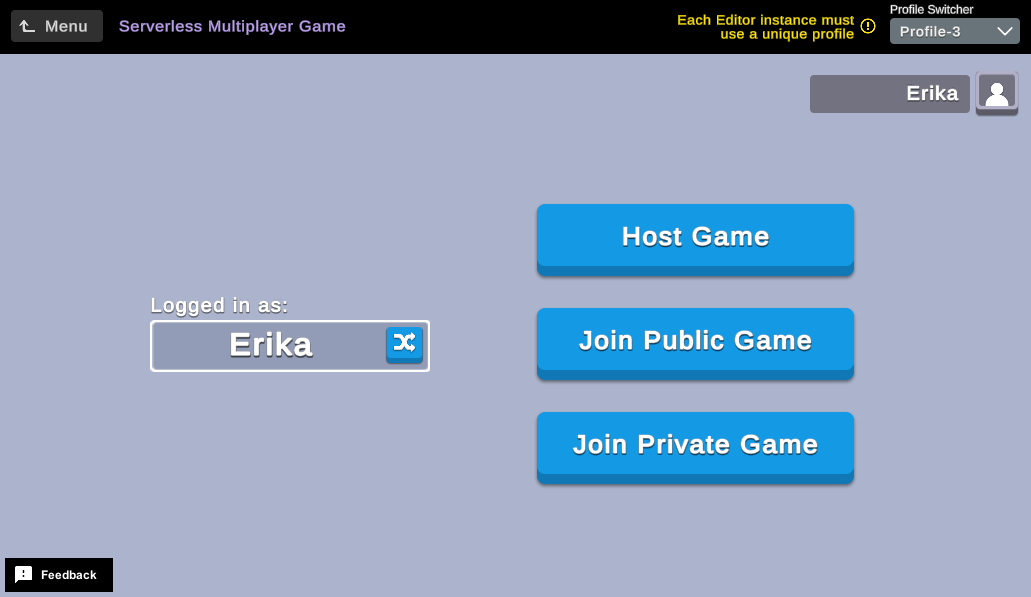Screen dimensions: 1031x597
Task: Open the Menu button
Action: 57,26
